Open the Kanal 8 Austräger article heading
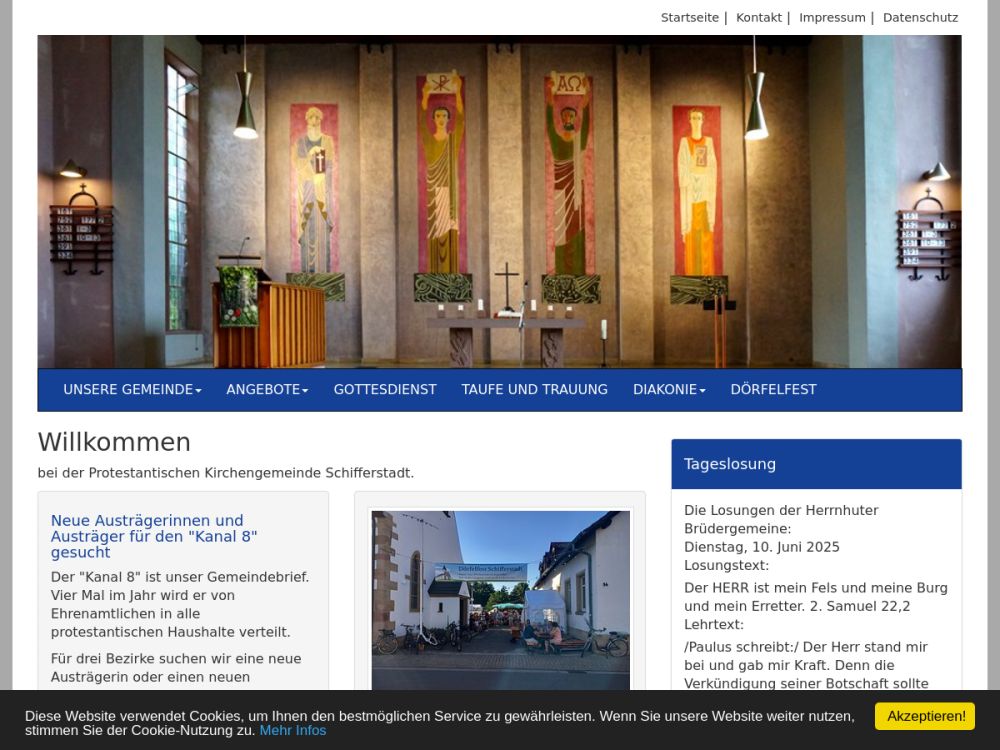 point(154,536)
